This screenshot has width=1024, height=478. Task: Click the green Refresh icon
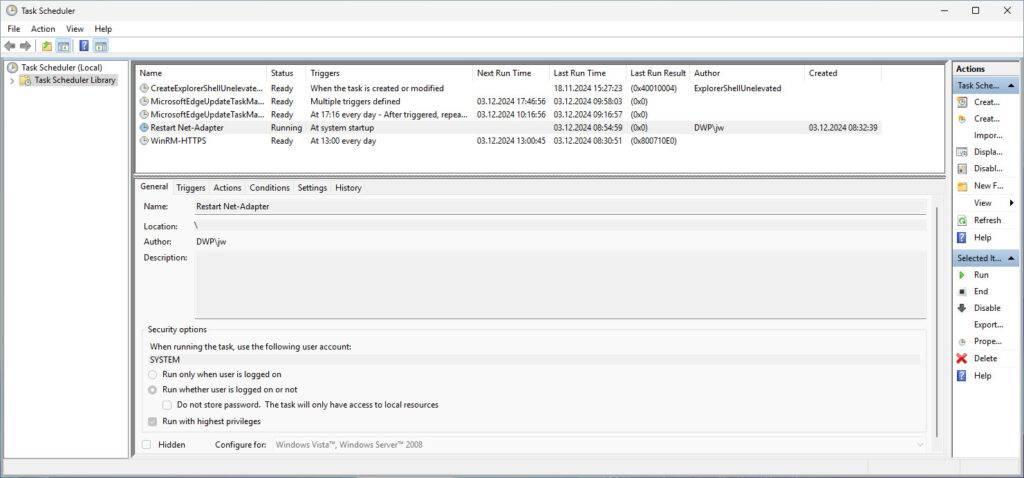(x=962, y=220)
